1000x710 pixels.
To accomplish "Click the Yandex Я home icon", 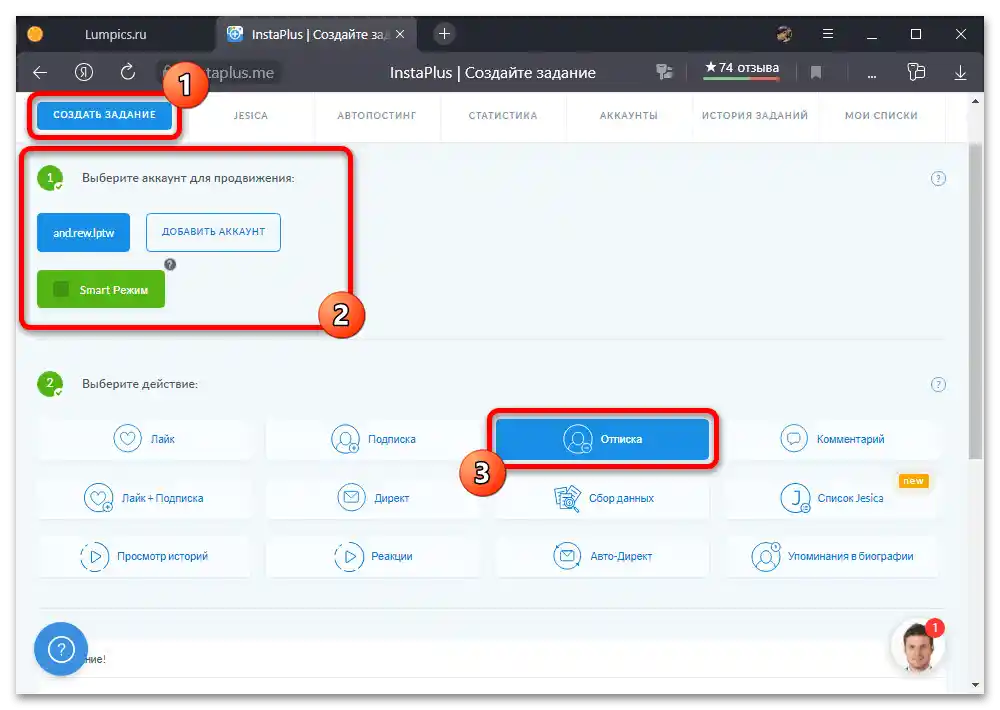I will point(84,72).
